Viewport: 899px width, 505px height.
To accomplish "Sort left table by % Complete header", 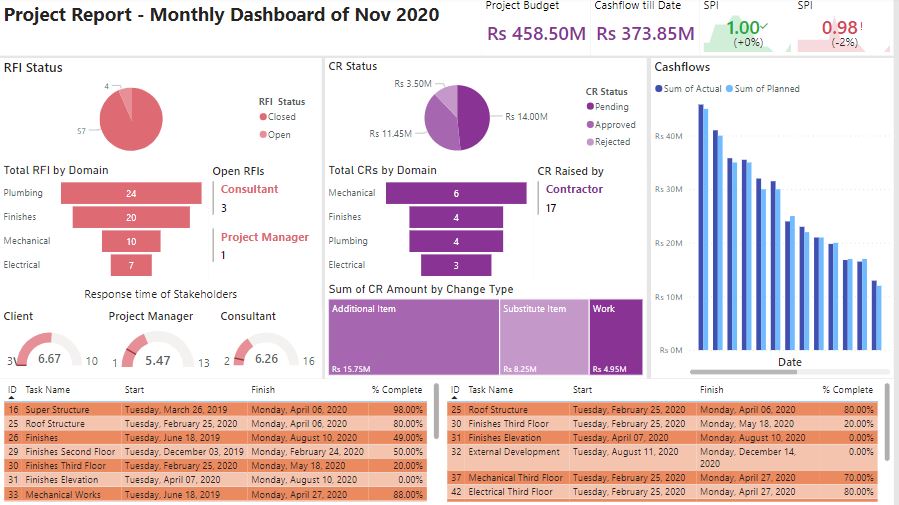I will pos(397,390).
